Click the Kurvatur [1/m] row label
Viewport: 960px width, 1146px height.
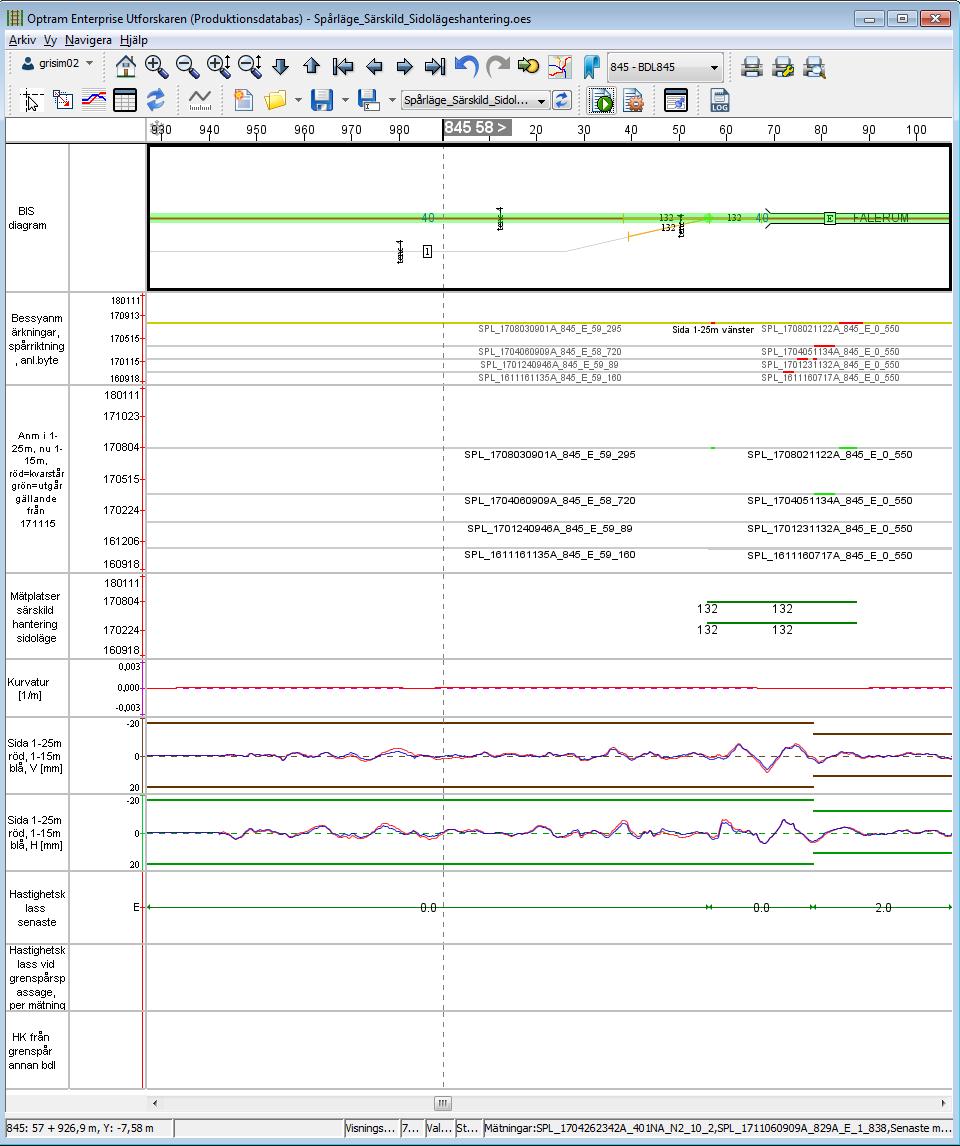point(29,688)
